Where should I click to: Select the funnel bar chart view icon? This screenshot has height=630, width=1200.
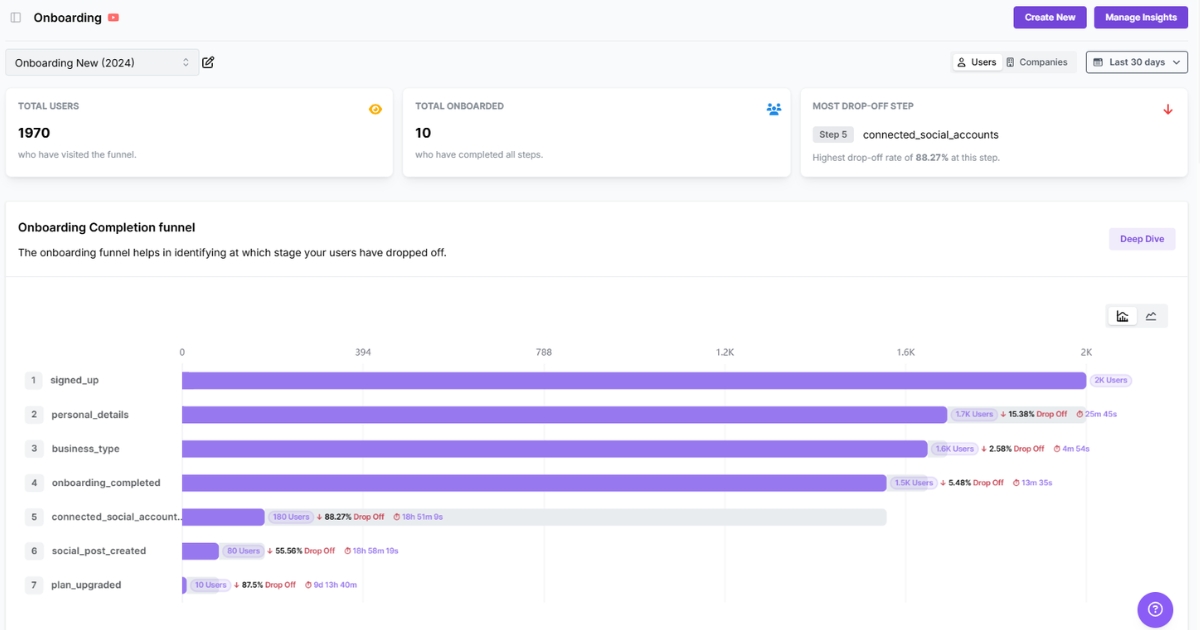(x=1121, y=314)
